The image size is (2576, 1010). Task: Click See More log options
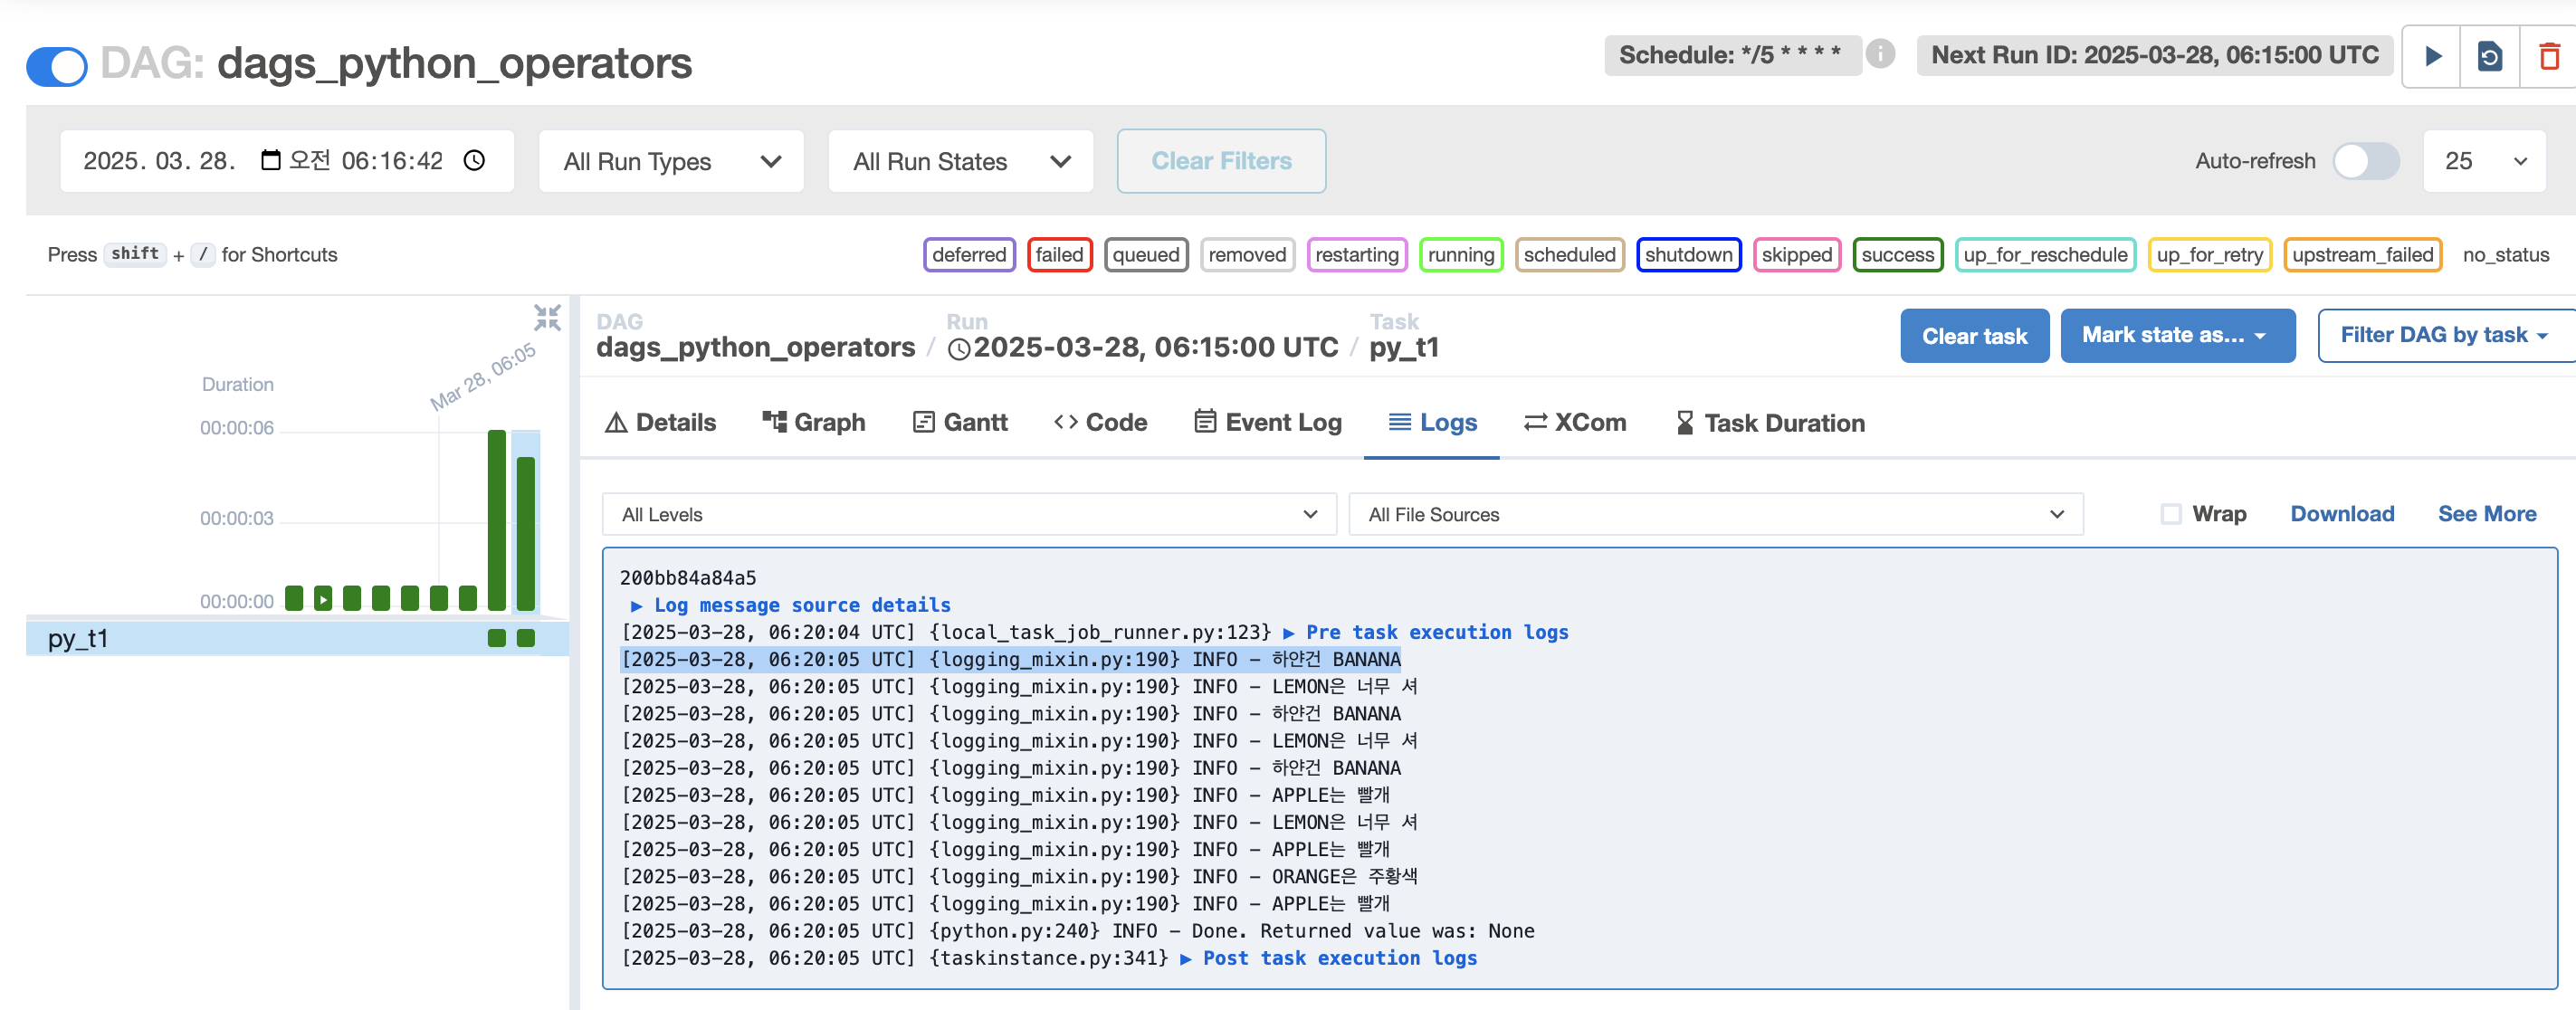pyautogui.click(x=2488, y=513)
